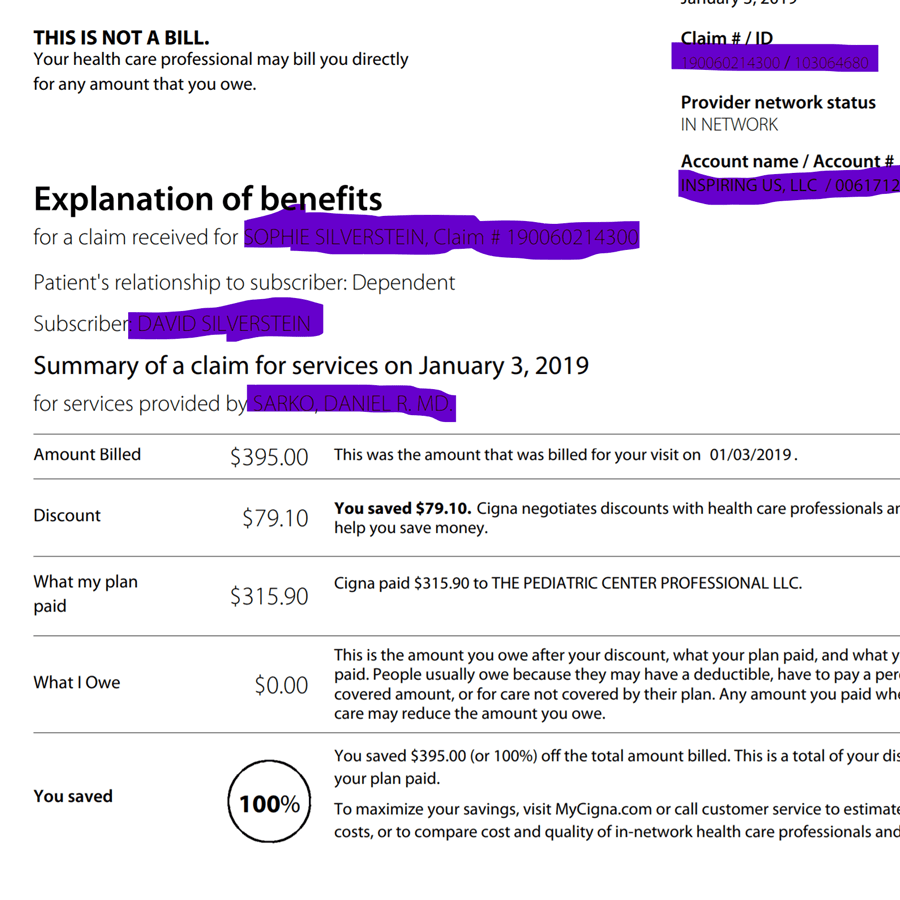Select the "What I Owe" row label

pos(76,683)
